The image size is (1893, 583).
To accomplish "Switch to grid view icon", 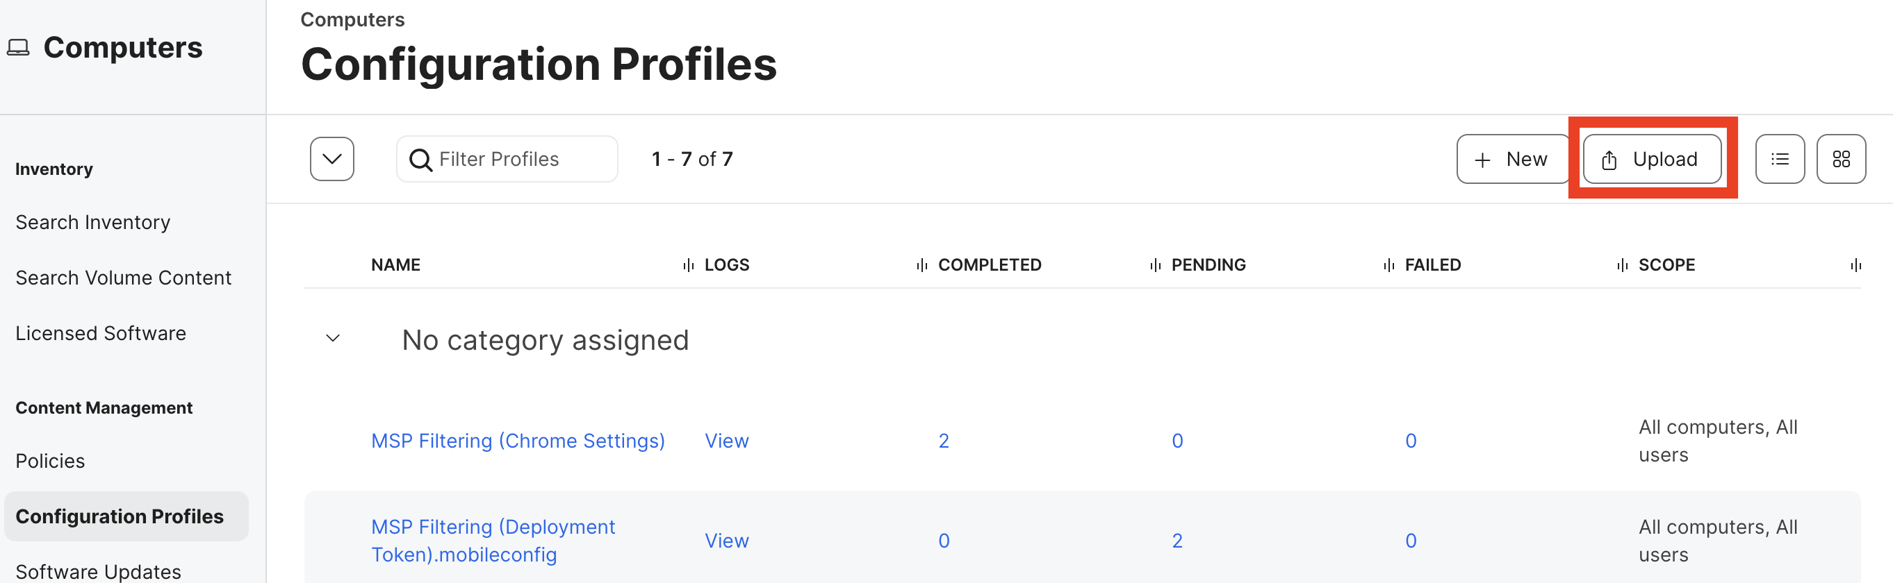I will coord(1841,159).
